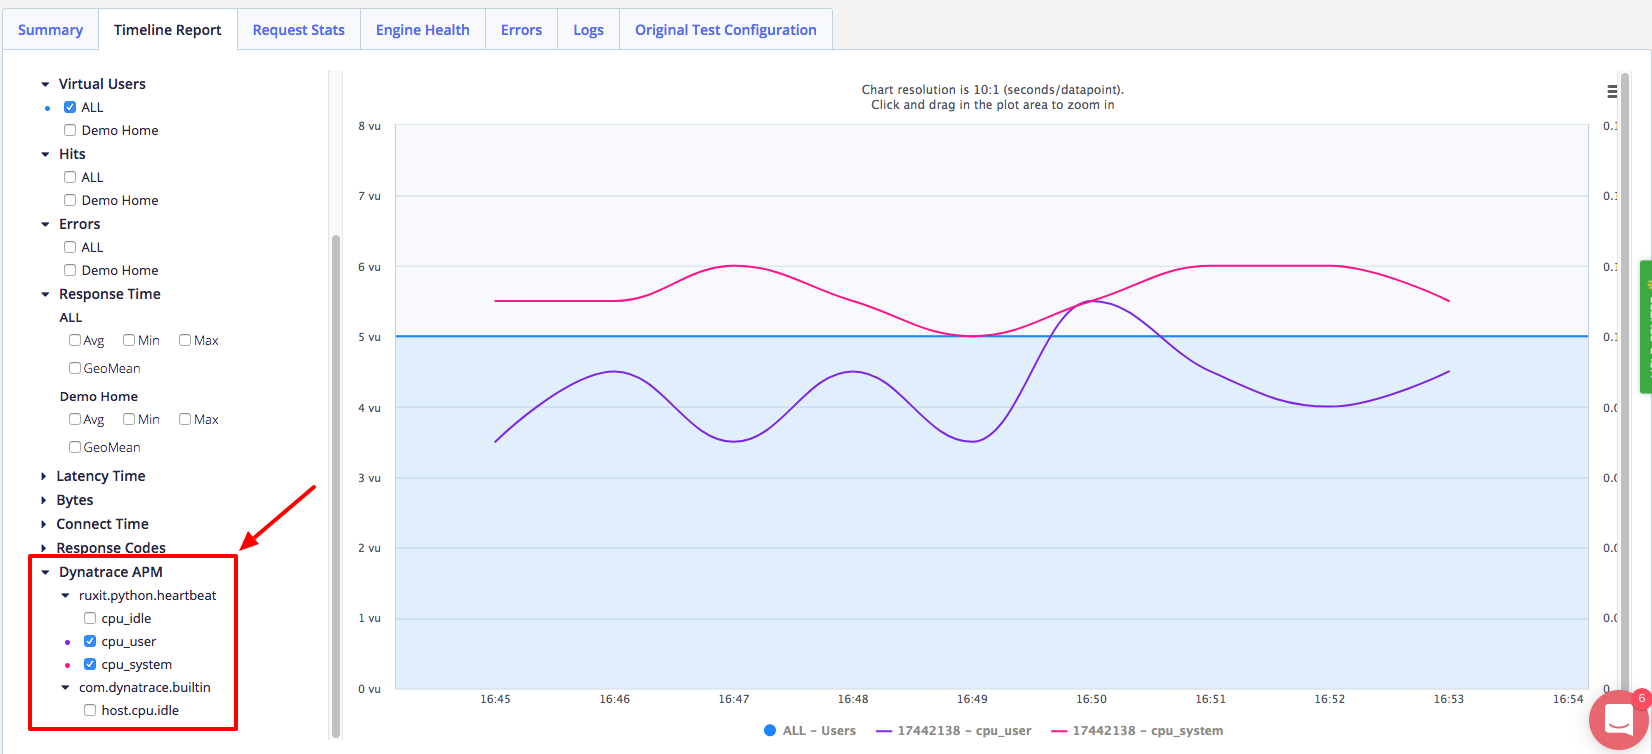Uncheck the cpu_user checkbox
Screen dimensions: 1652x754
pos(90,641)
